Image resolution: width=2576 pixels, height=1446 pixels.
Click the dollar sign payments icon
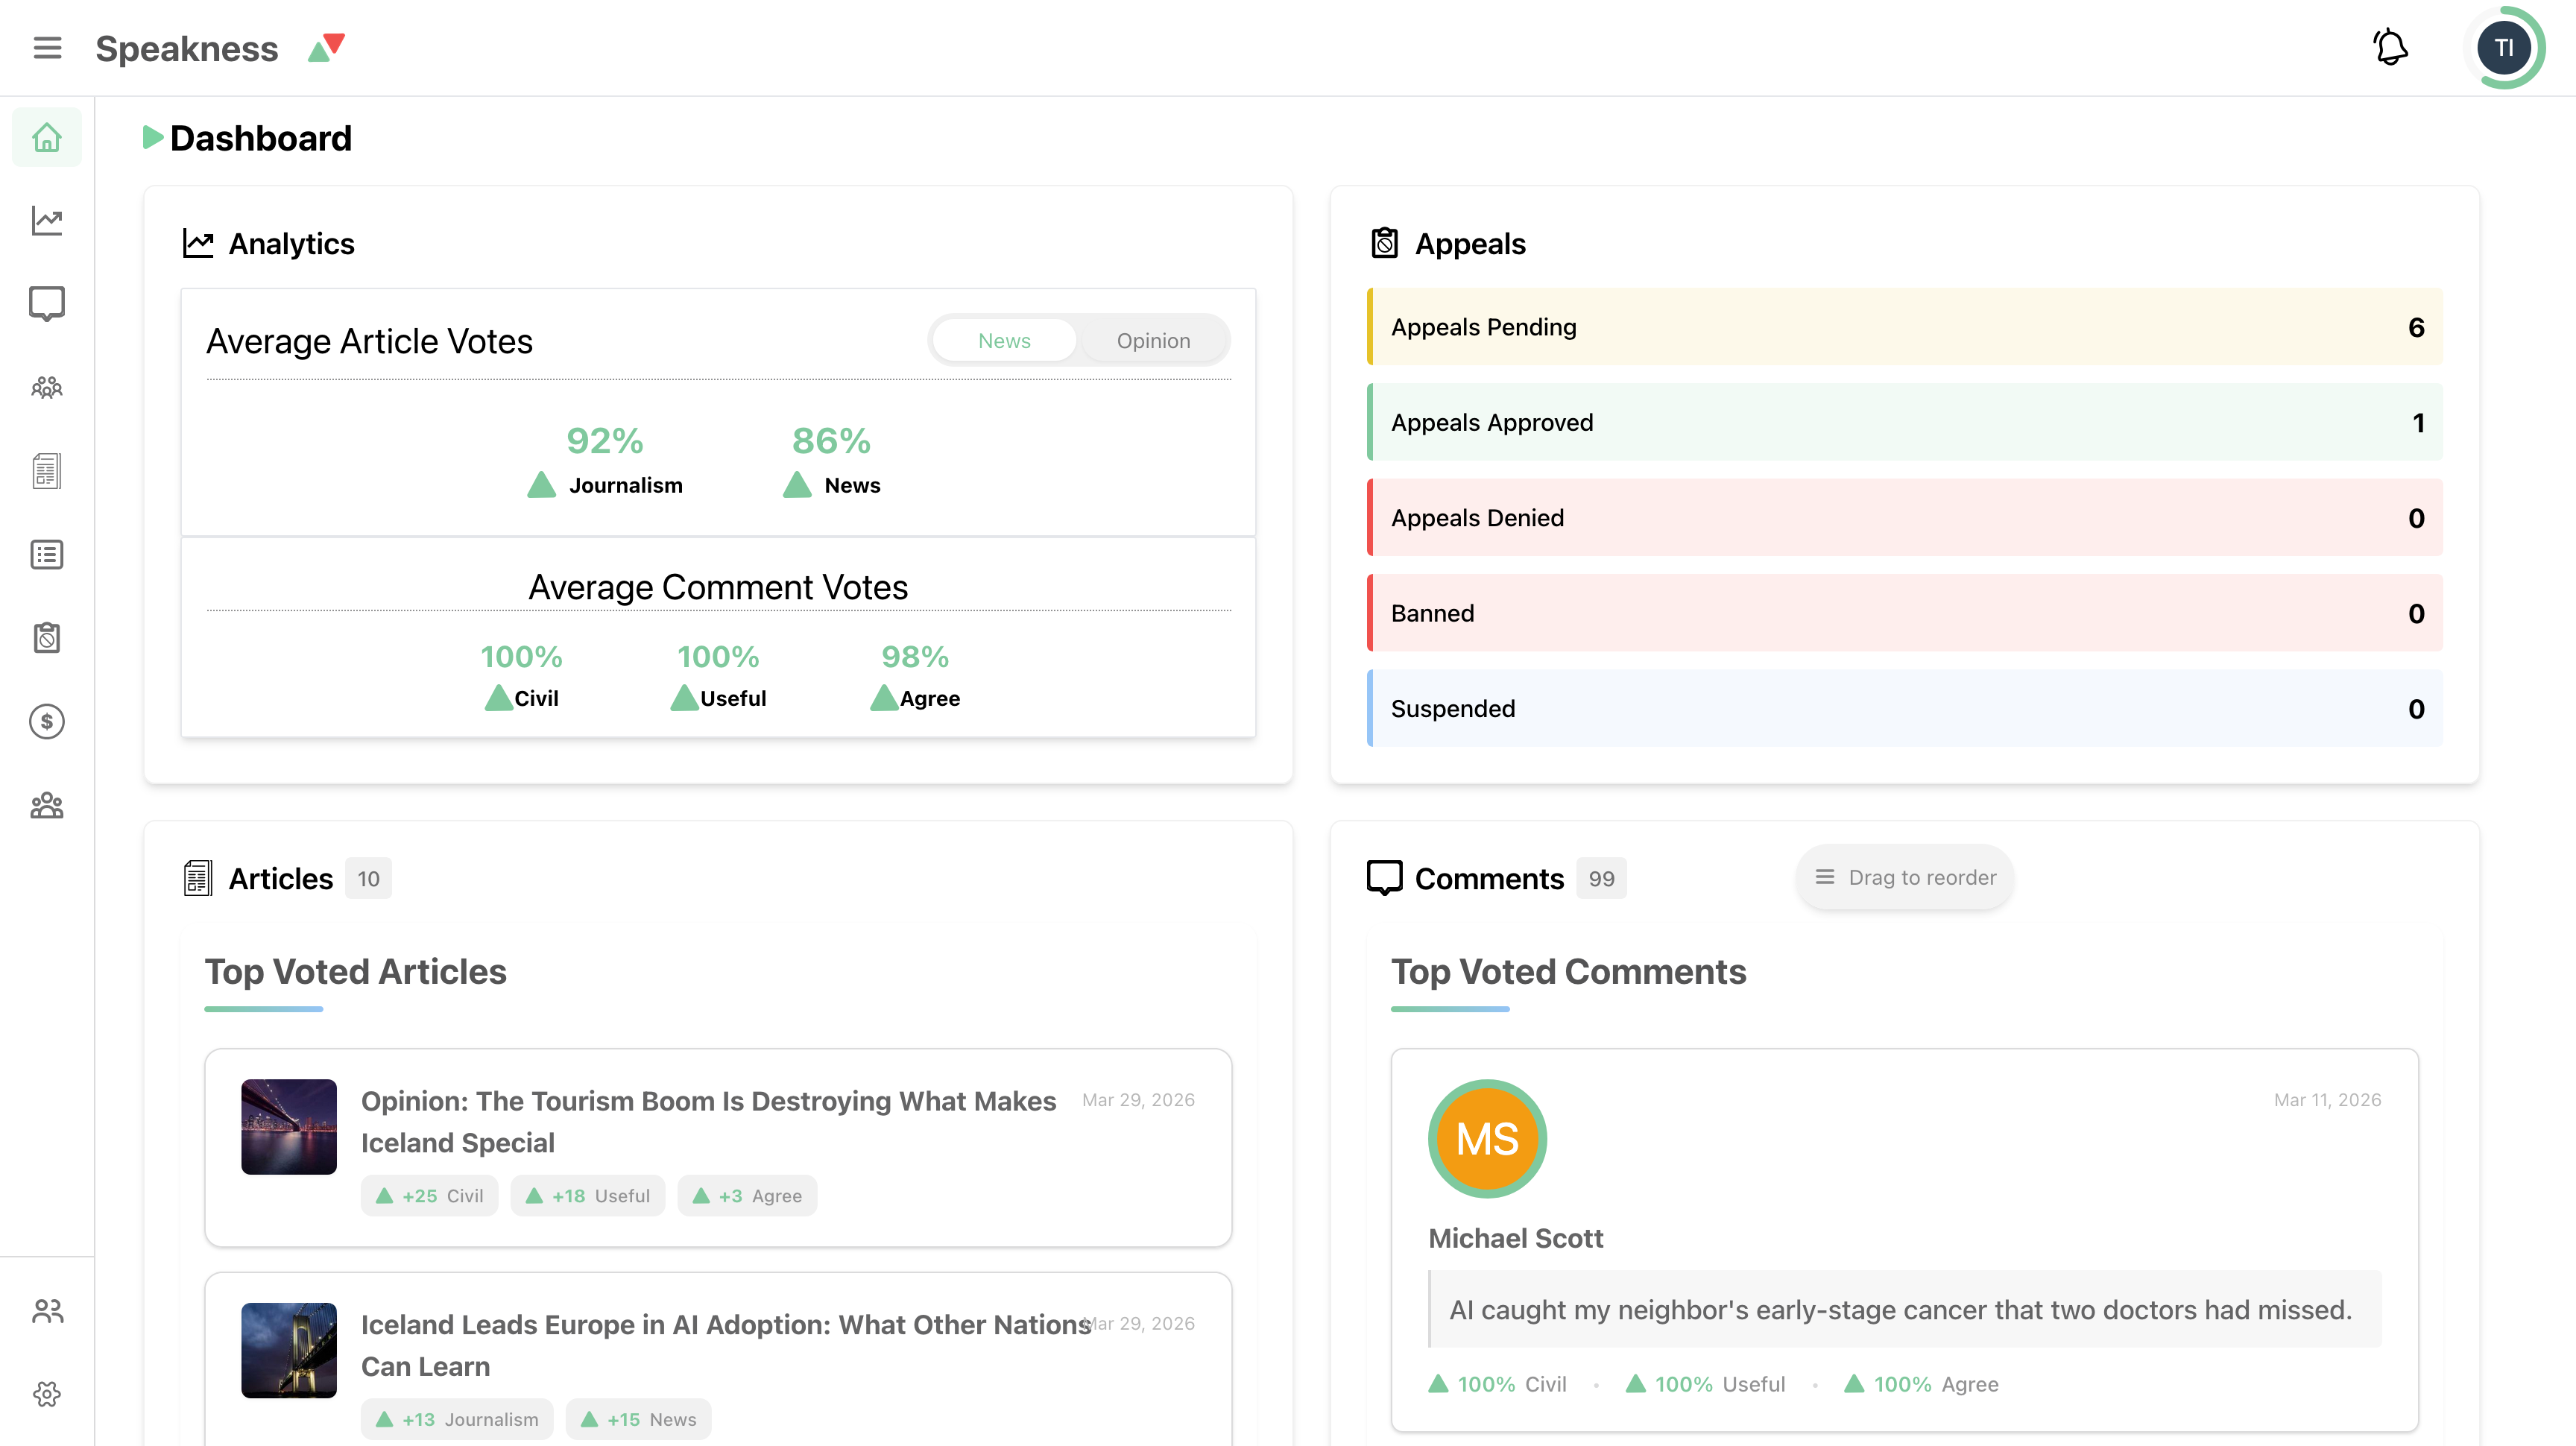point(47,721)
